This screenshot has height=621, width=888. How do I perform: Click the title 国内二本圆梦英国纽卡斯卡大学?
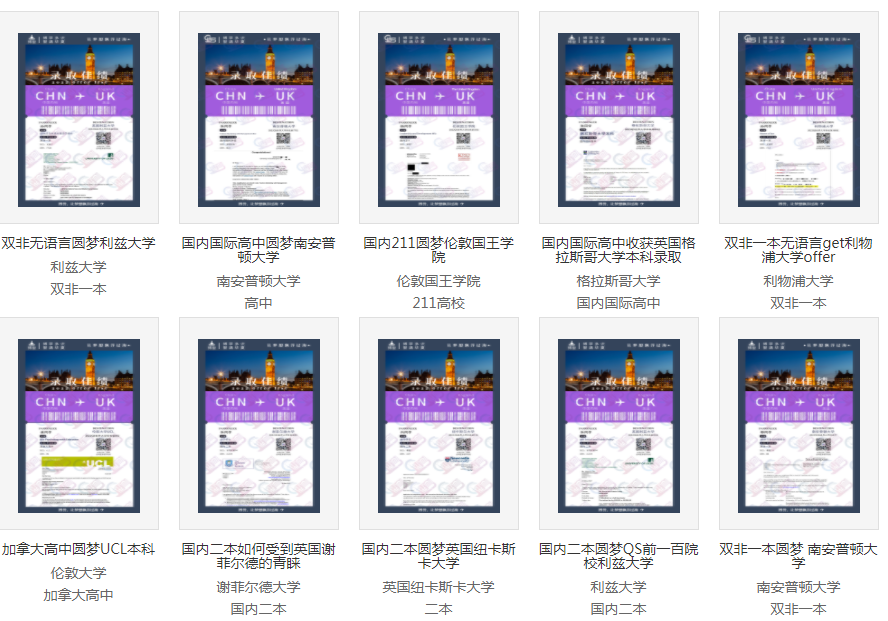click(439, 556)
